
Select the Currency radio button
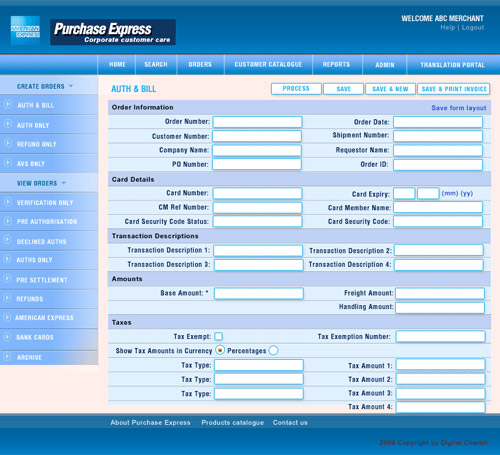[x=220, y=350]
